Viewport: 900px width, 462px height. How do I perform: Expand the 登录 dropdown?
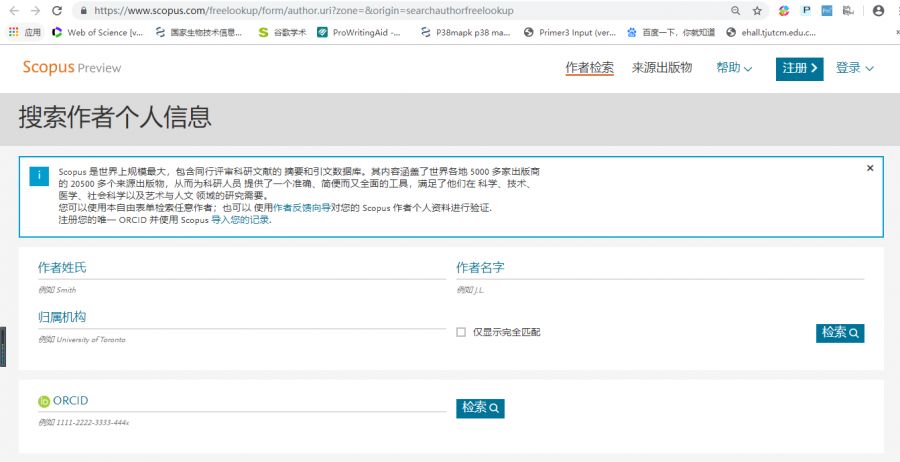(855, 68)
